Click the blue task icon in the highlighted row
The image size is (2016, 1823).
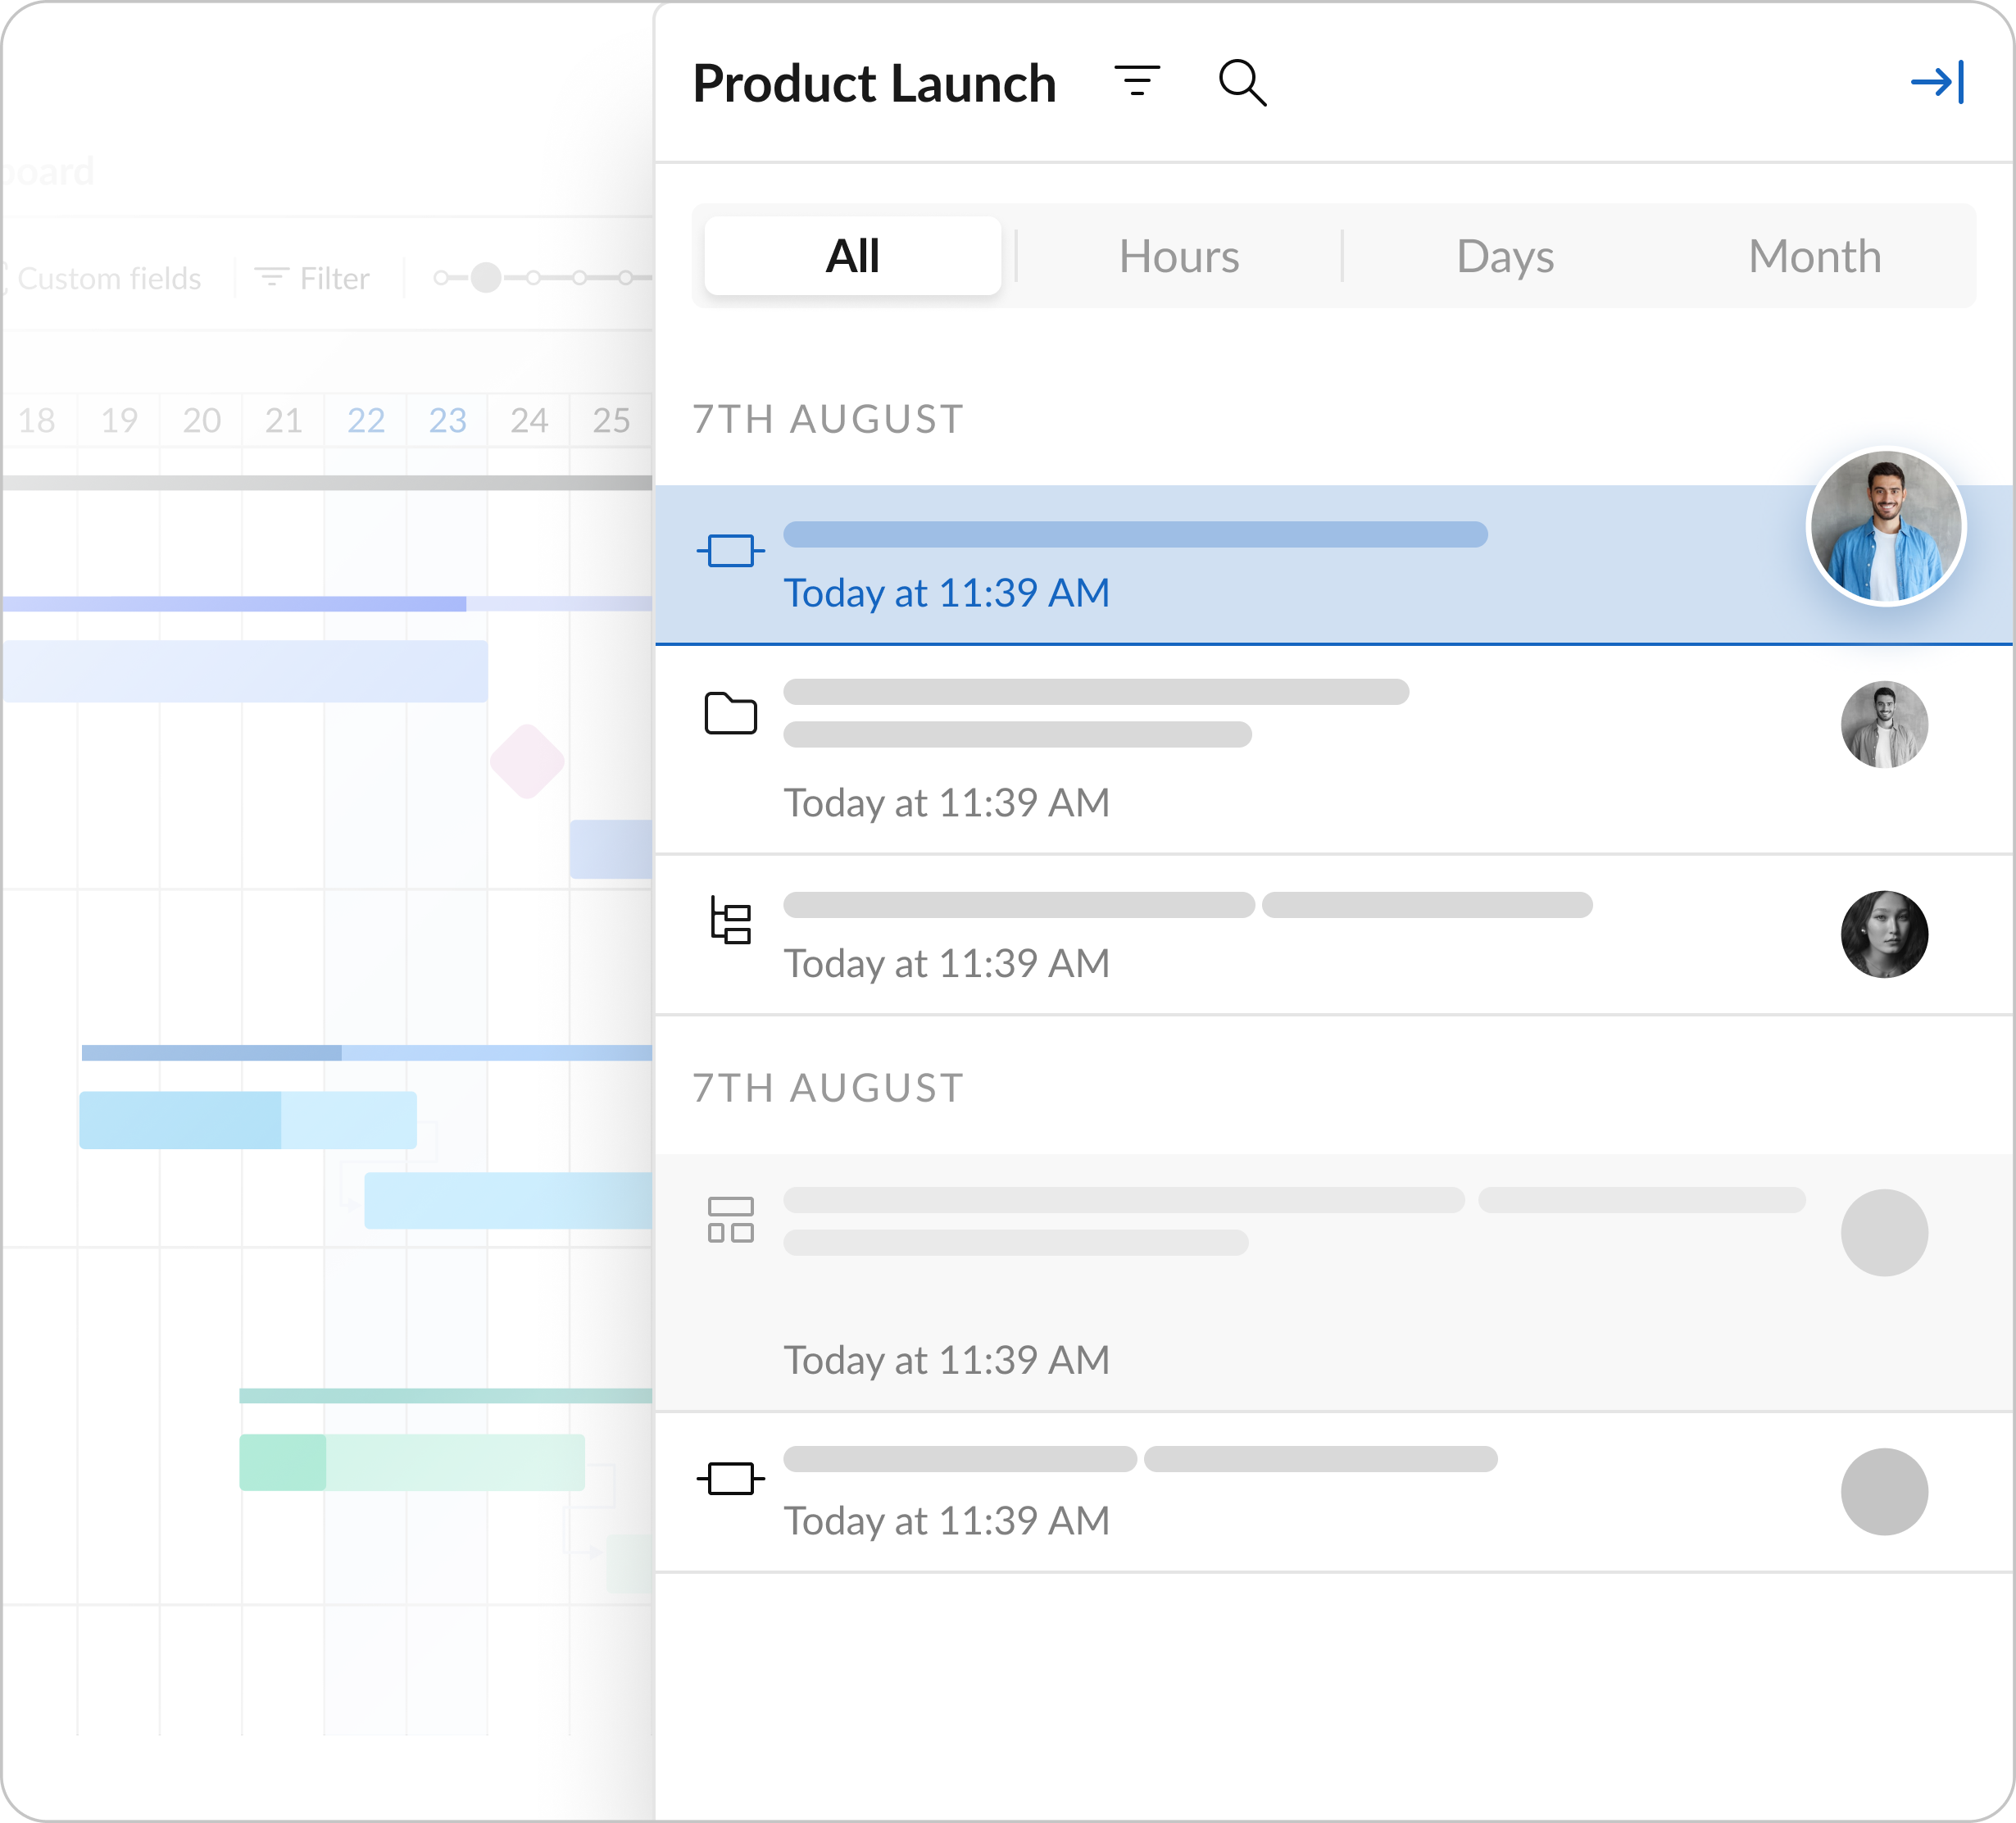click(x=730, y=550)
